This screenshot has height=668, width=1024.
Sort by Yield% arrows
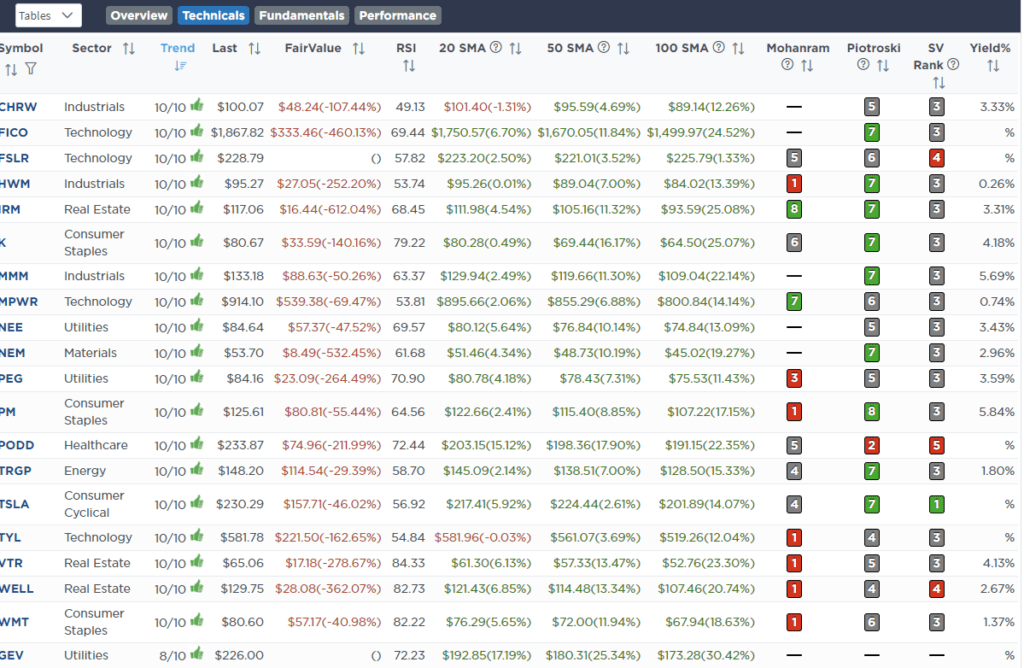(993, 65)
